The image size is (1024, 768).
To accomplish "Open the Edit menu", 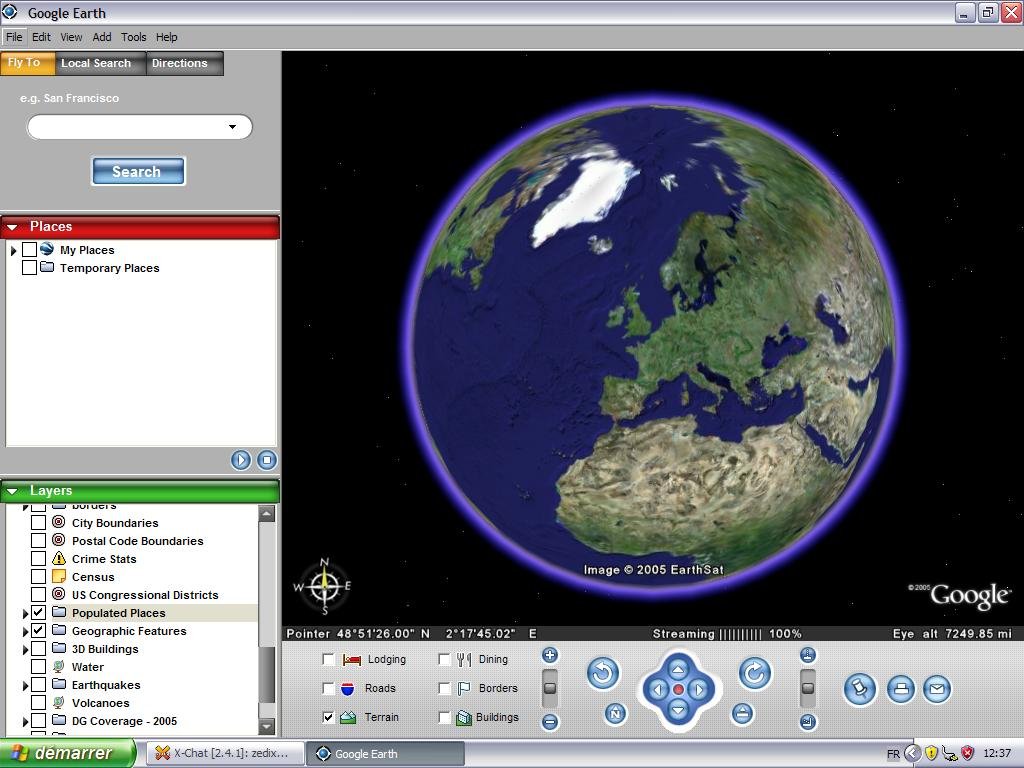I will [41, 37].
